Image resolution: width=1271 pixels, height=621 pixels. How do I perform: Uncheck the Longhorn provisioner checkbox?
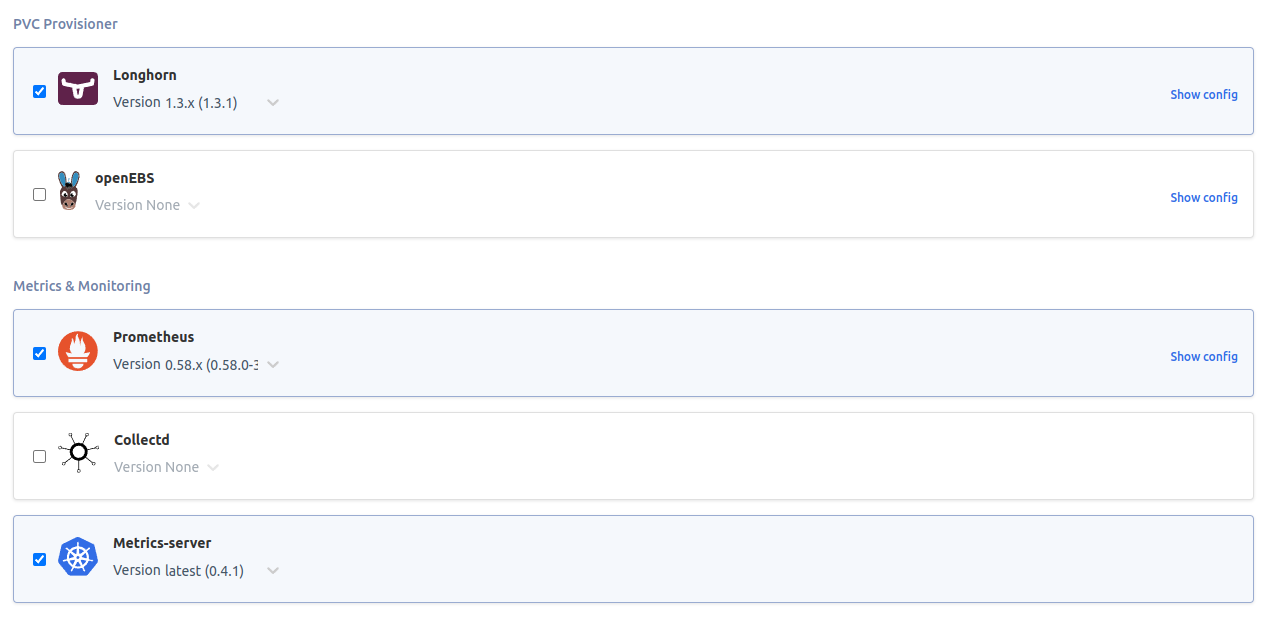coord(39,91)
